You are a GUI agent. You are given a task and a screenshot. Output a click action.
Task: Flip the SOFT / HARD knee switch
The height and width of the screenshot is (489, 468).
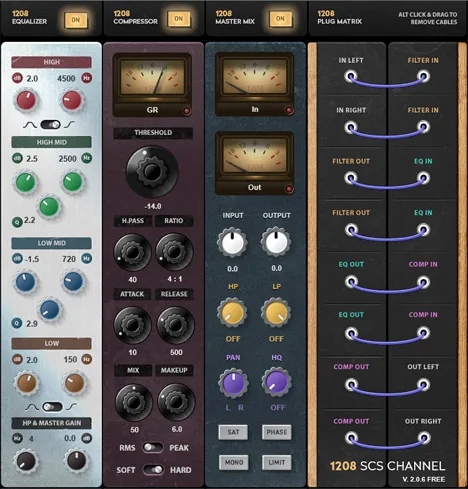(x=153, y=470)
